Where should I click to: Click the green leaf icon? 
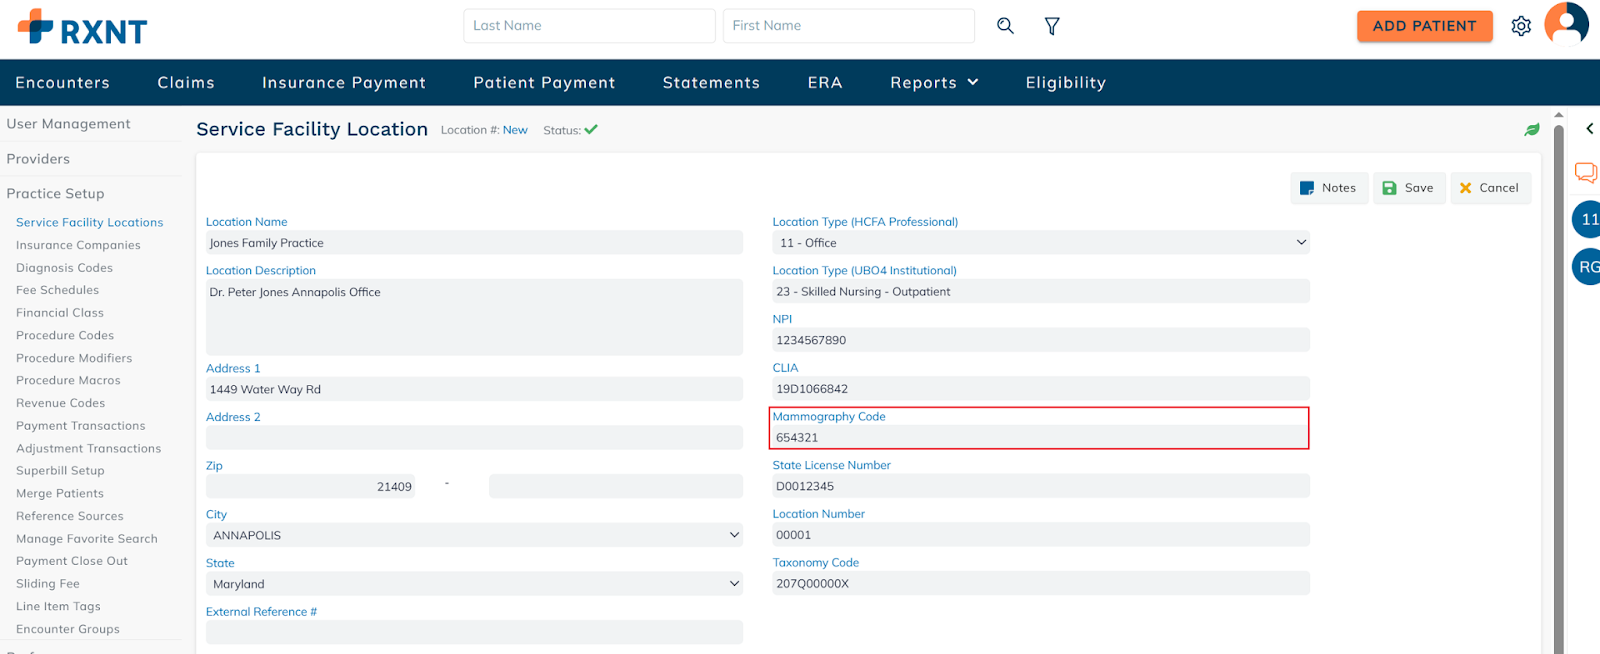tap(1531, 130)
